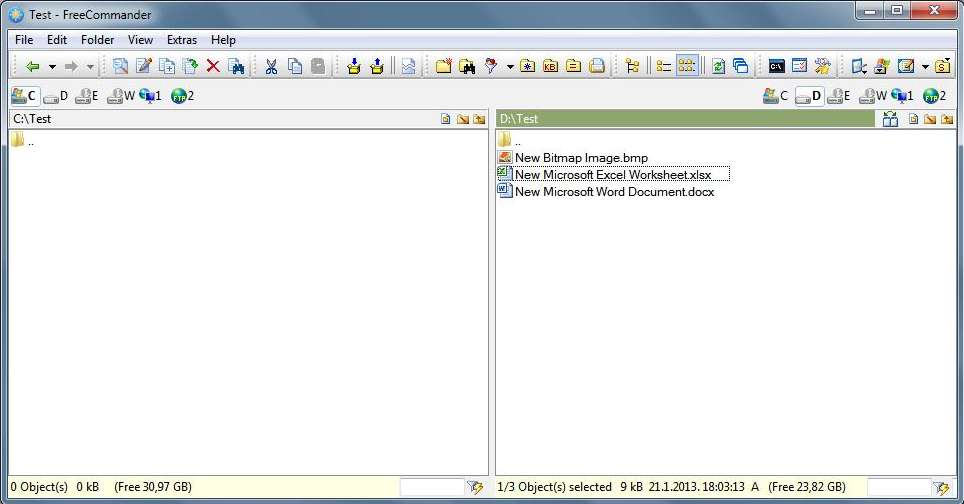Open the back history dropdown arrow

[x=52, y=66]
